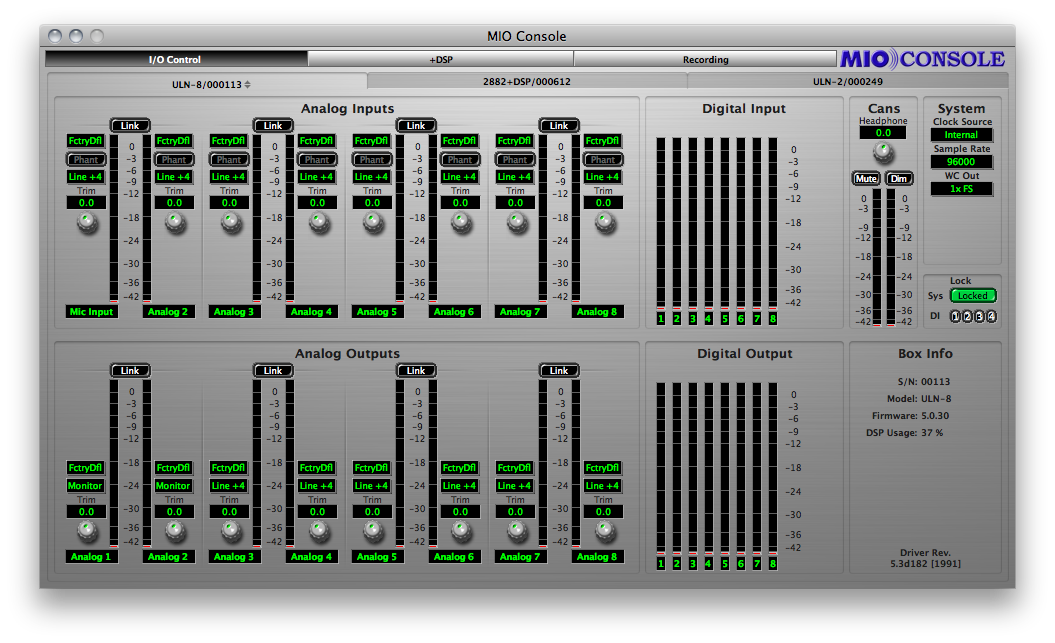Click the Headphone level knob
1055x643 pixels.
pos(883,153)
